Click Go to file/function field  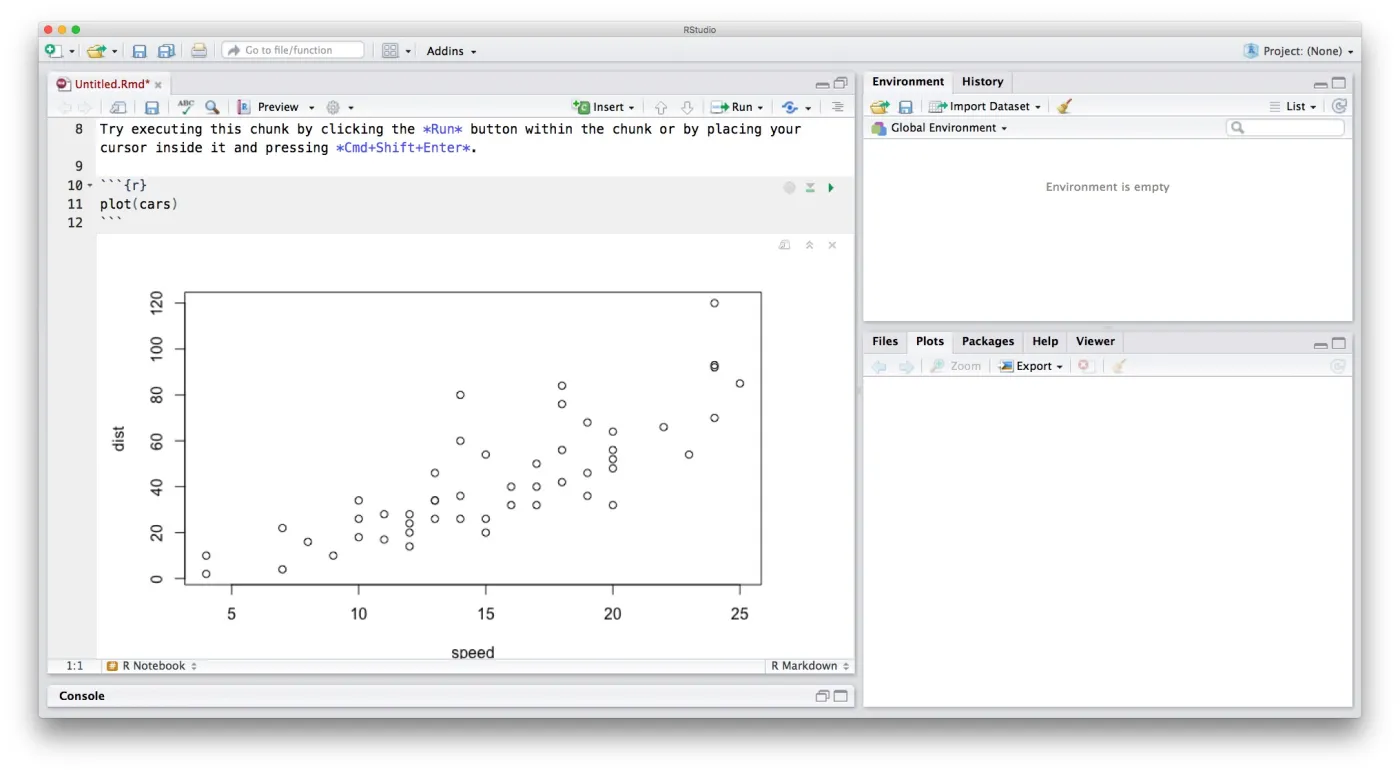(x=293, y=50)
